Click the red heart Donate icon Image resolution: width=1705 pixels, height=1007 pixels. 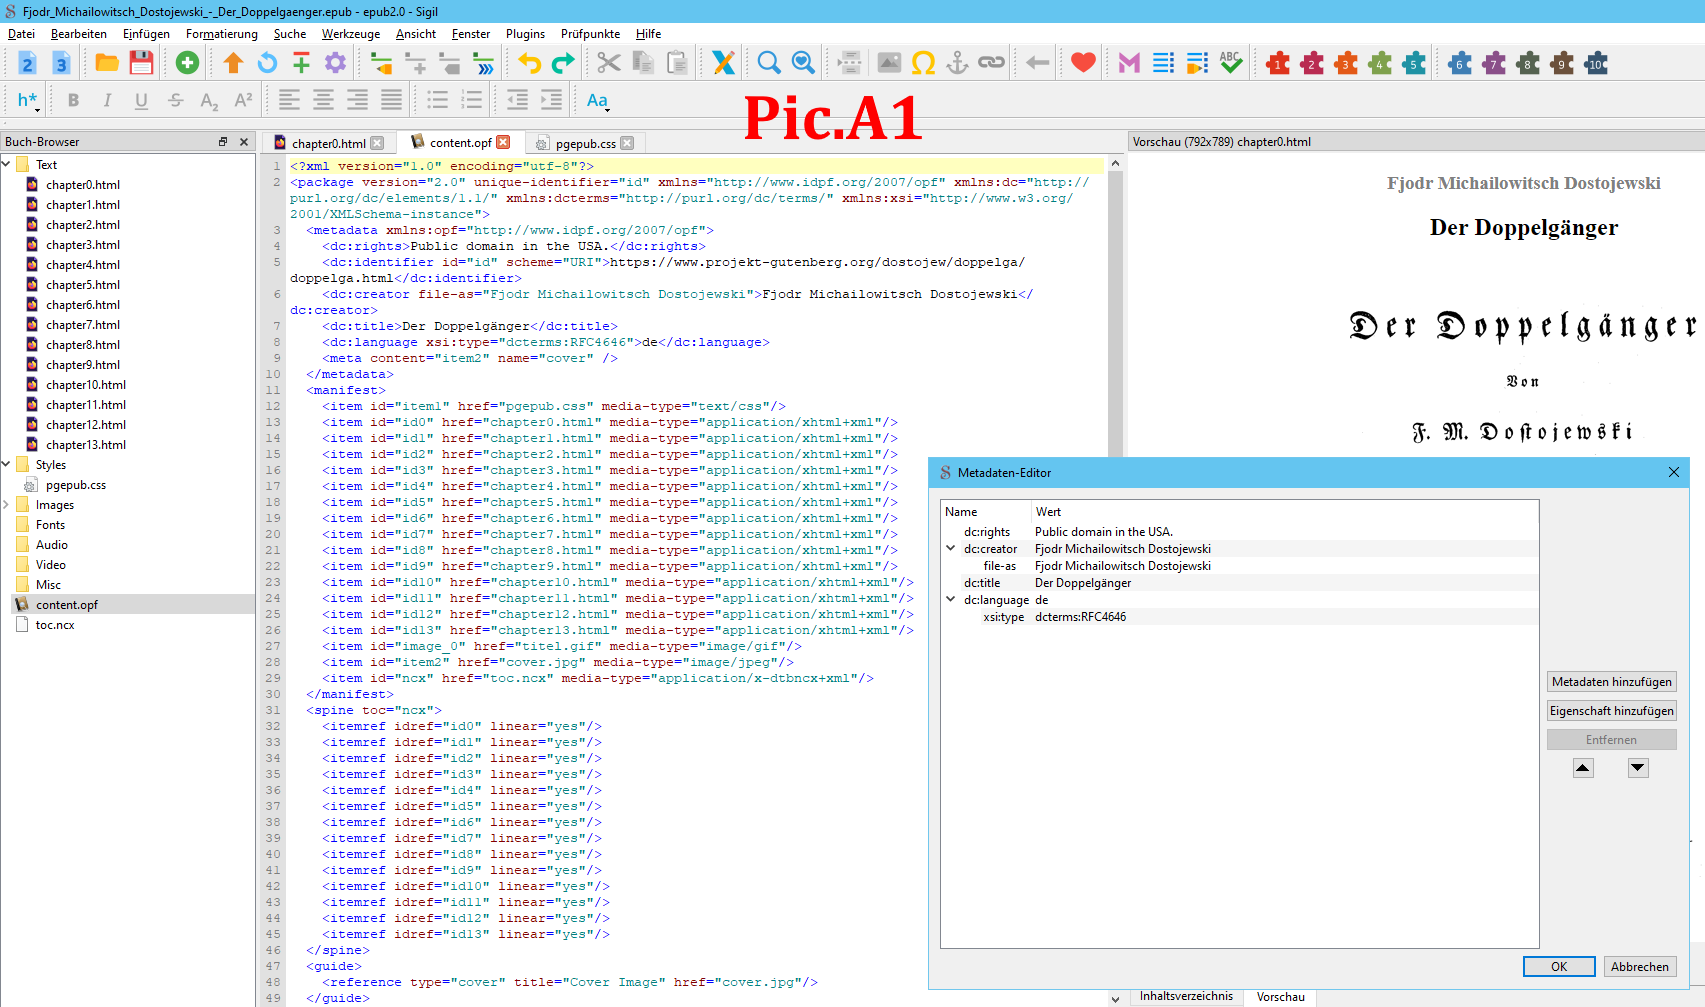click(x=1082, y=63)
